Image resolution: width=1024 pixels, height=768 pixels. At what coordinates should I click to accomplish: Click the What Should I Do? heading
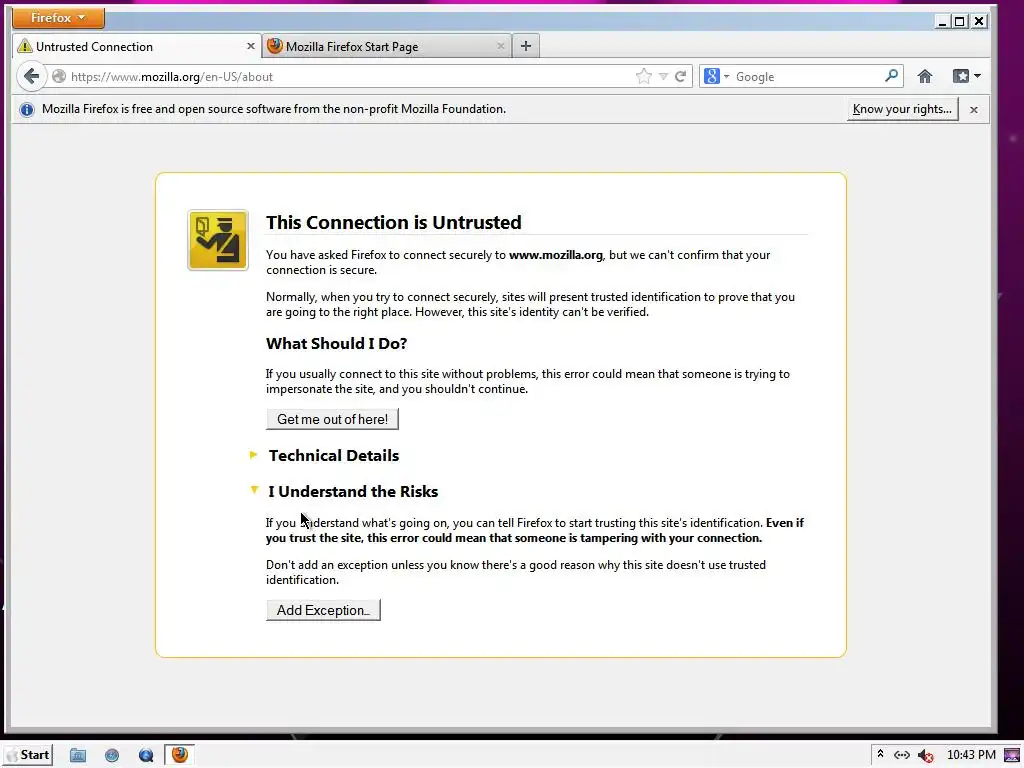[336, 344]
